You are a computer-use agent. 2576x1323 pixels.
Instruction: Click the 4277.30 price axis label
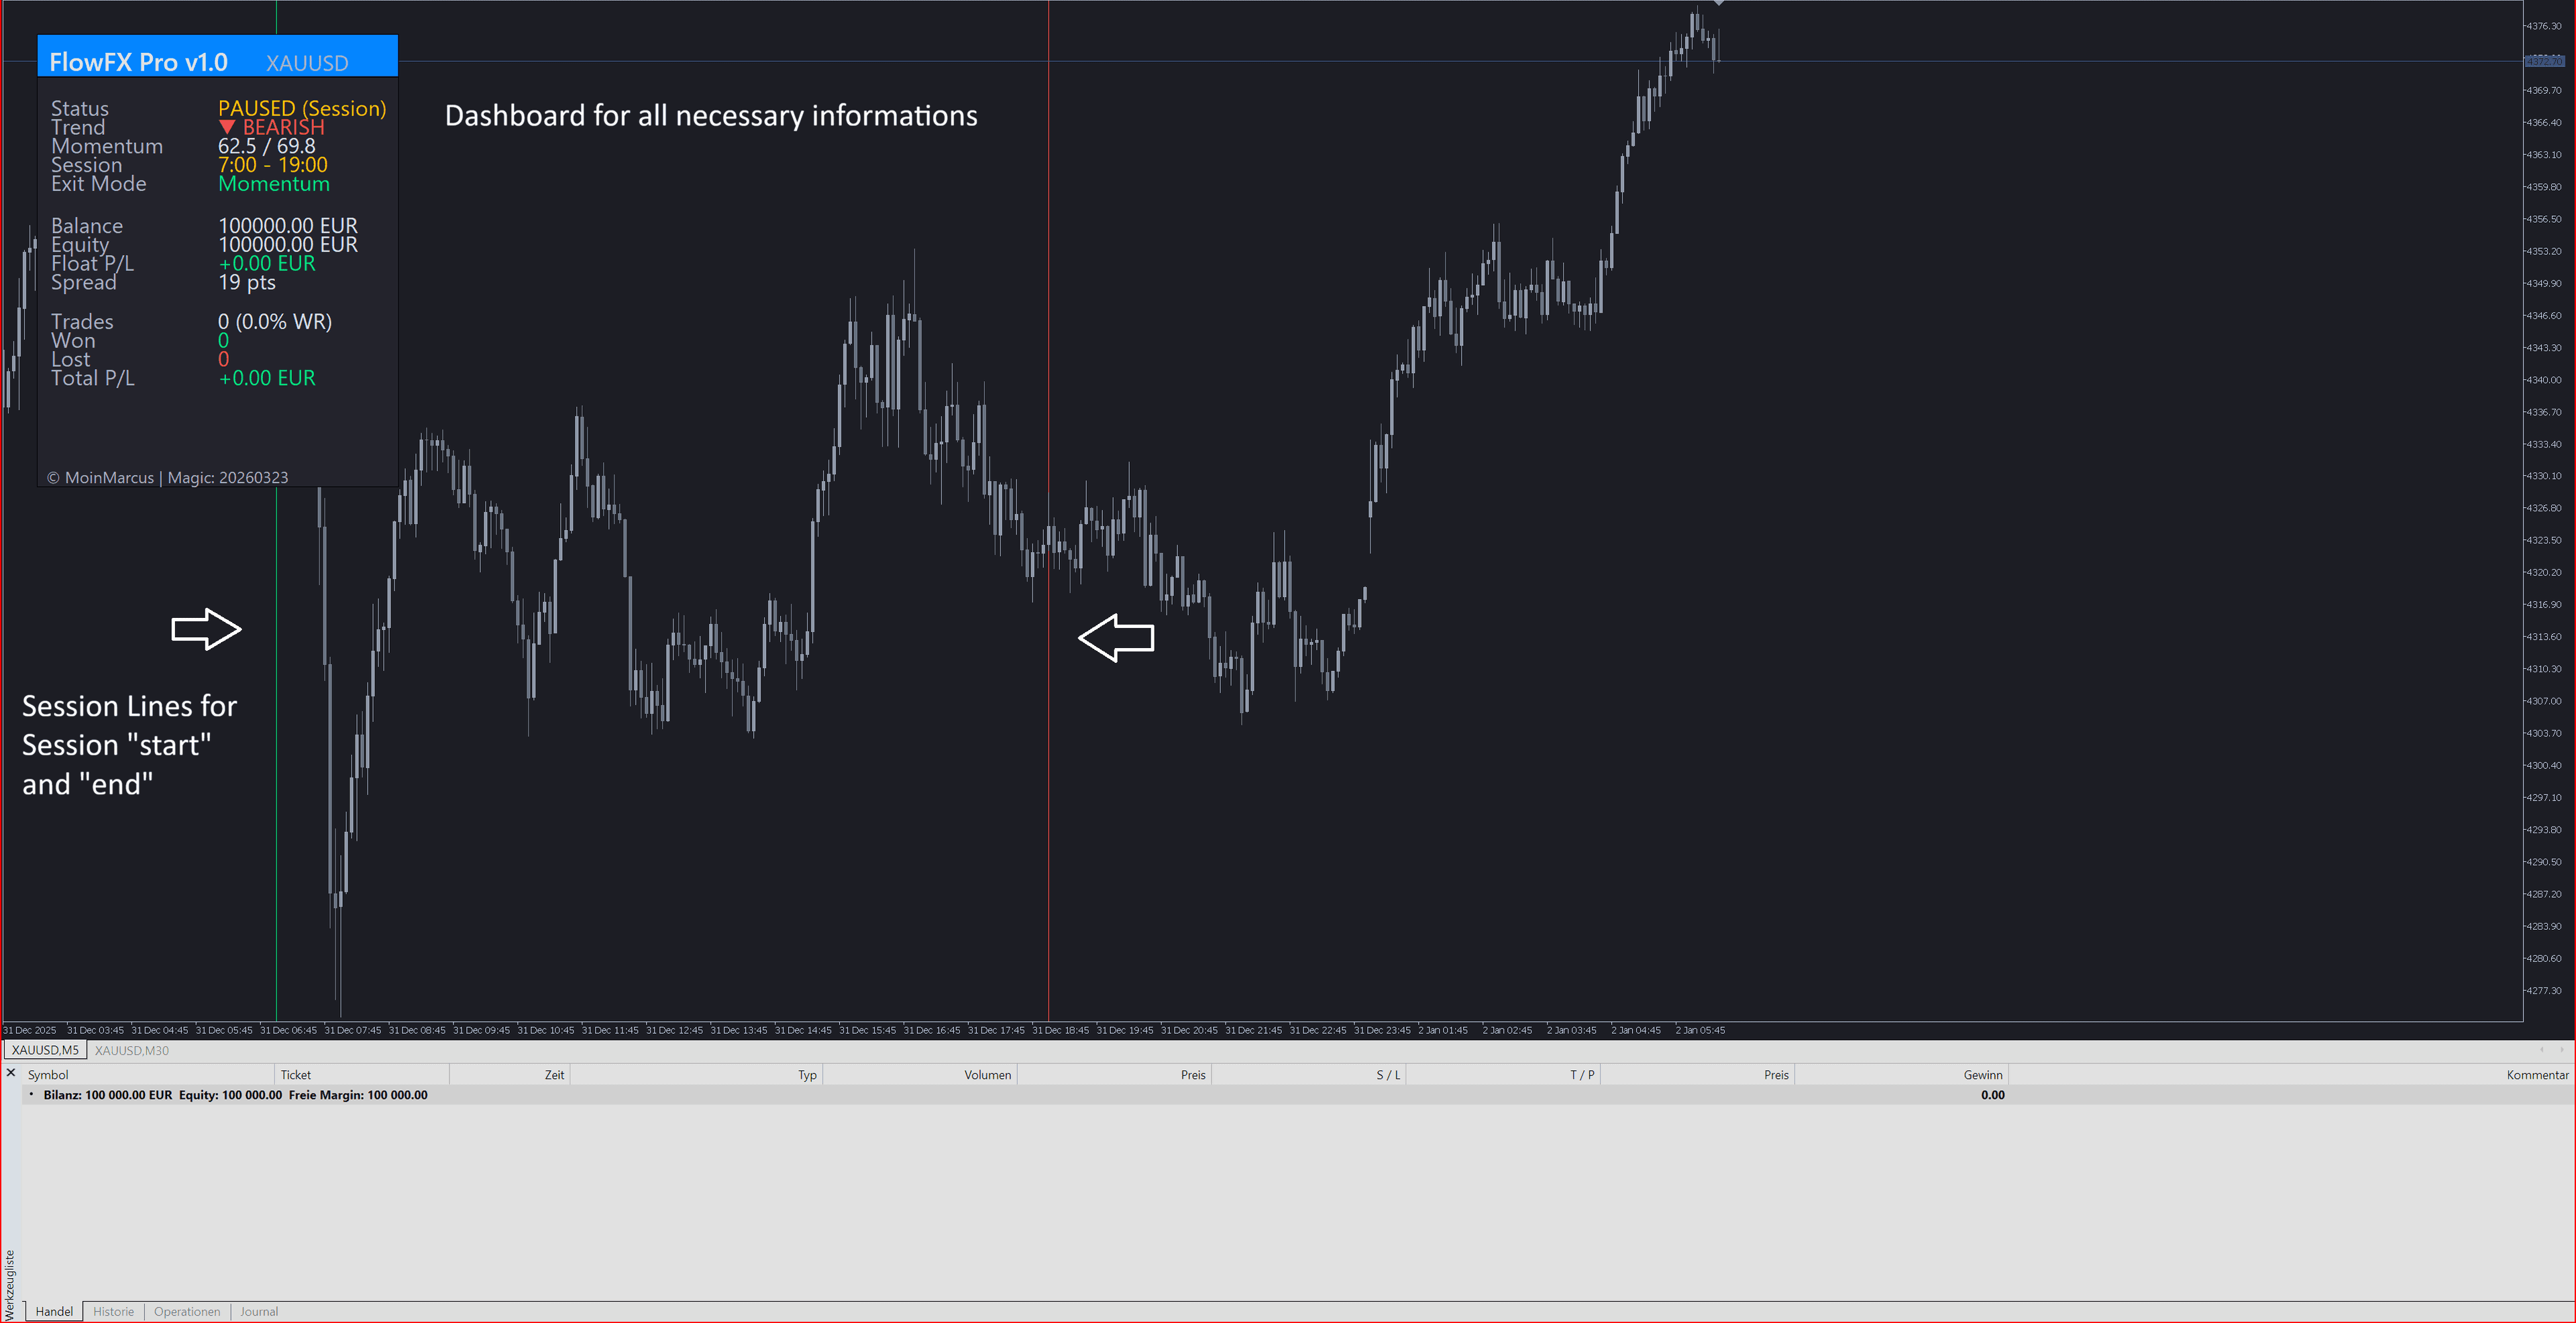pyautogui.click(x=2545, y=991)
